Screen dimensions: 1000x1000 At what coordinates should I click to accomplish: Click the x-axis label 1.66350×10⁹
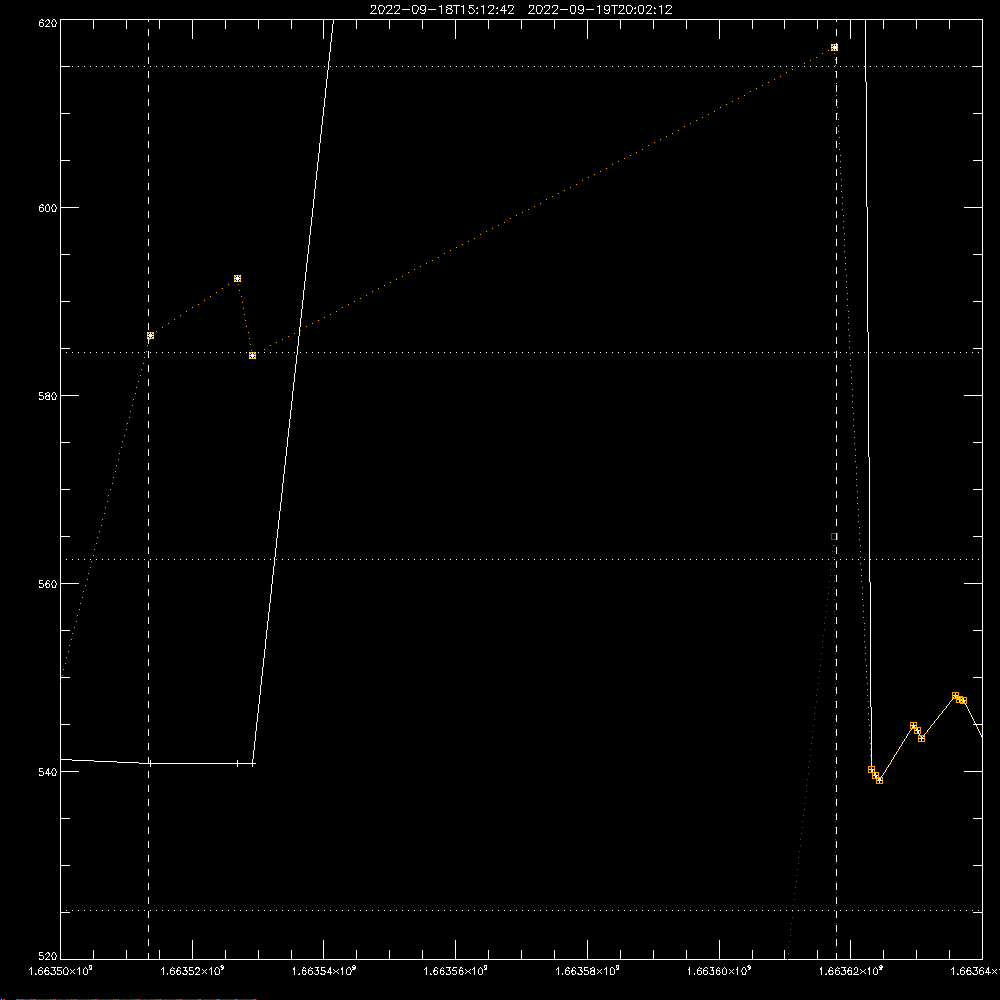coord(61,971)
